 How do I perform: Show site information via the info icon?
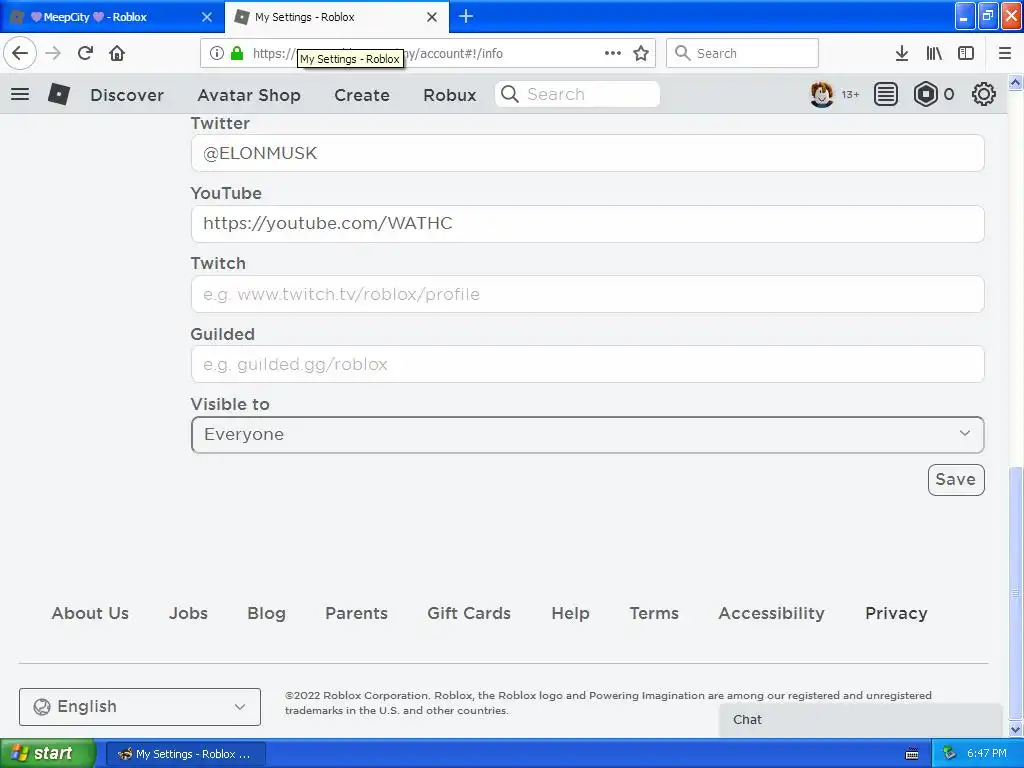tap(217, 53)
